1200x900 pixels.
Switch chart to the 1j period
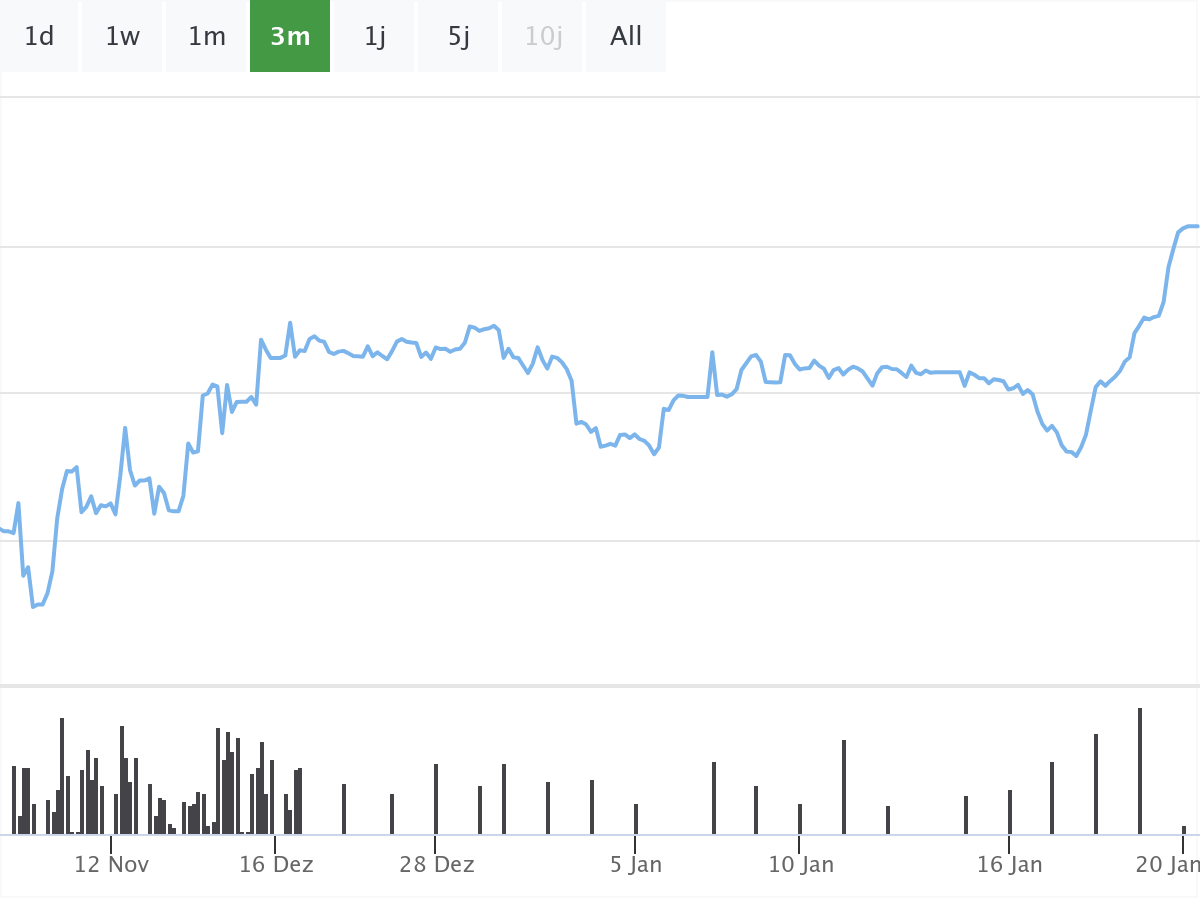[x=375, y=37]
